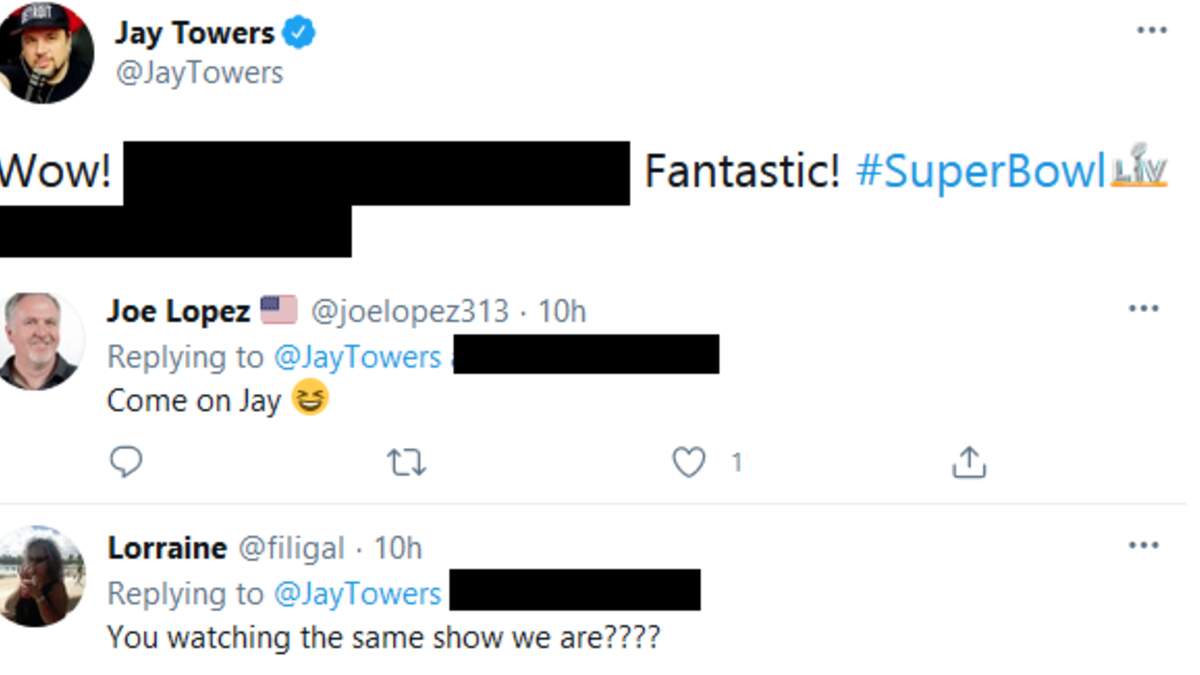Click the @filigal handle

coord(291,548)
